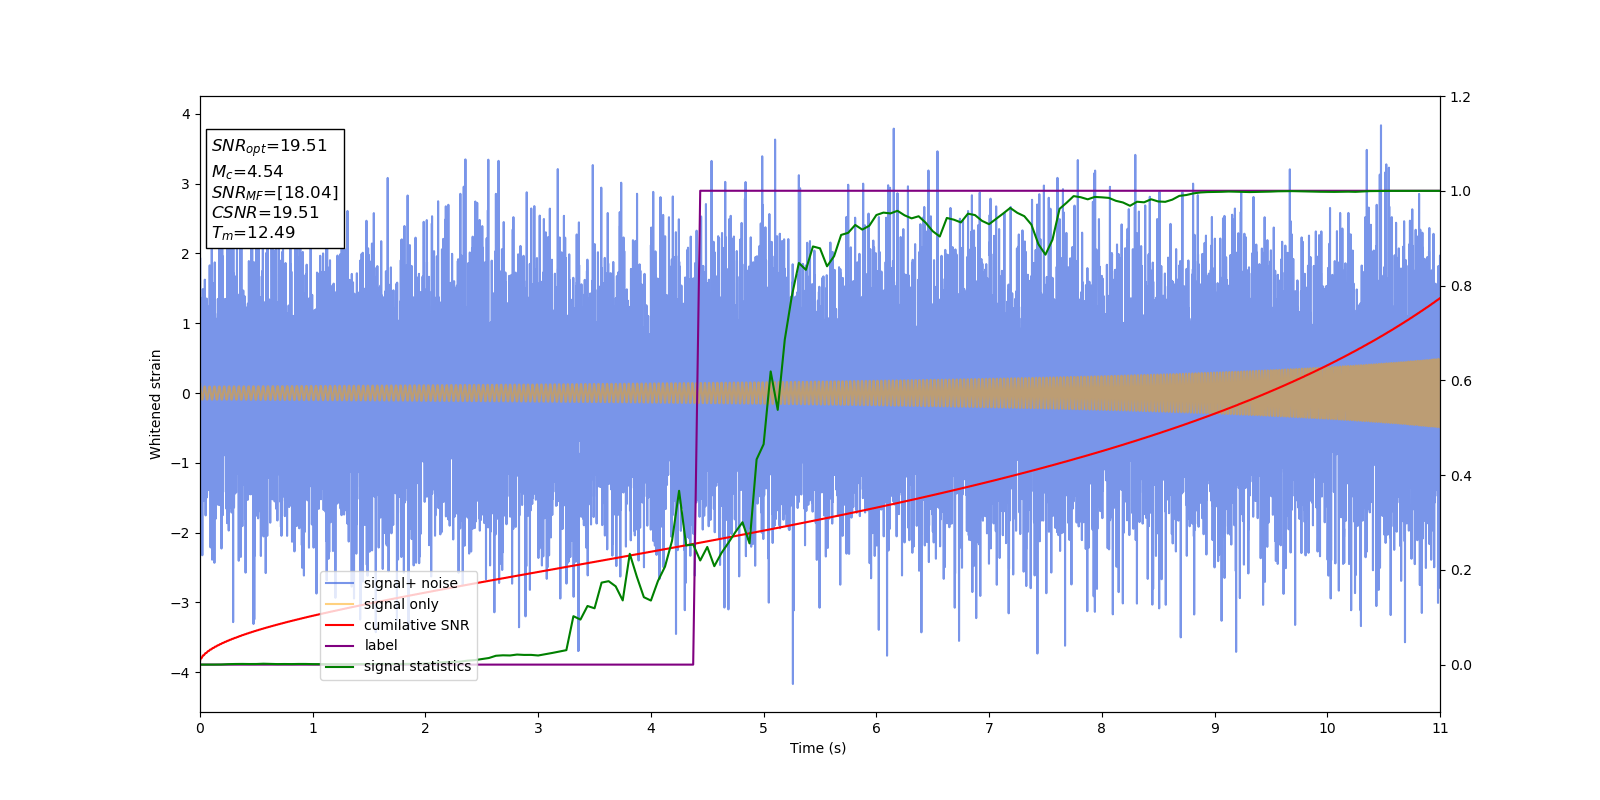The image size is (1600, 800).
Task: Click the blue signal+ noise legend line swatch
Action: point(340,583)
